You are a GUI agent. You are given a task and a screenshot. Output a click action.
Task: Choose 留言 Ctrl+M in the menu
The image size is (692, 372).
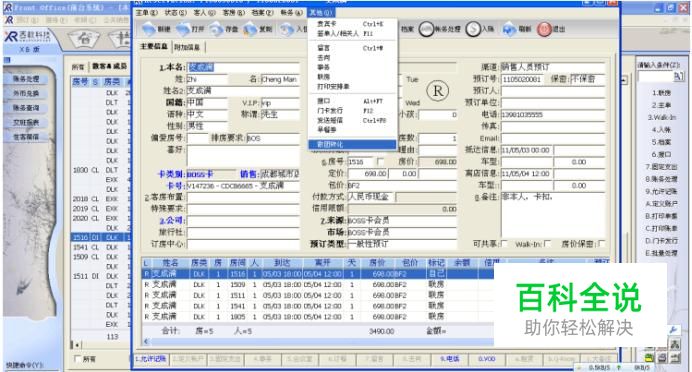point(352,48)
